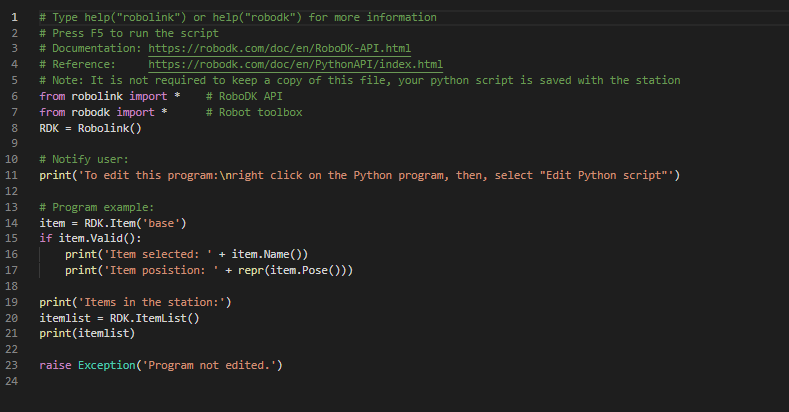Screen dimensions: 789x412
Task: Click the '# RoboDK API' comment
Action: (244, 96)
